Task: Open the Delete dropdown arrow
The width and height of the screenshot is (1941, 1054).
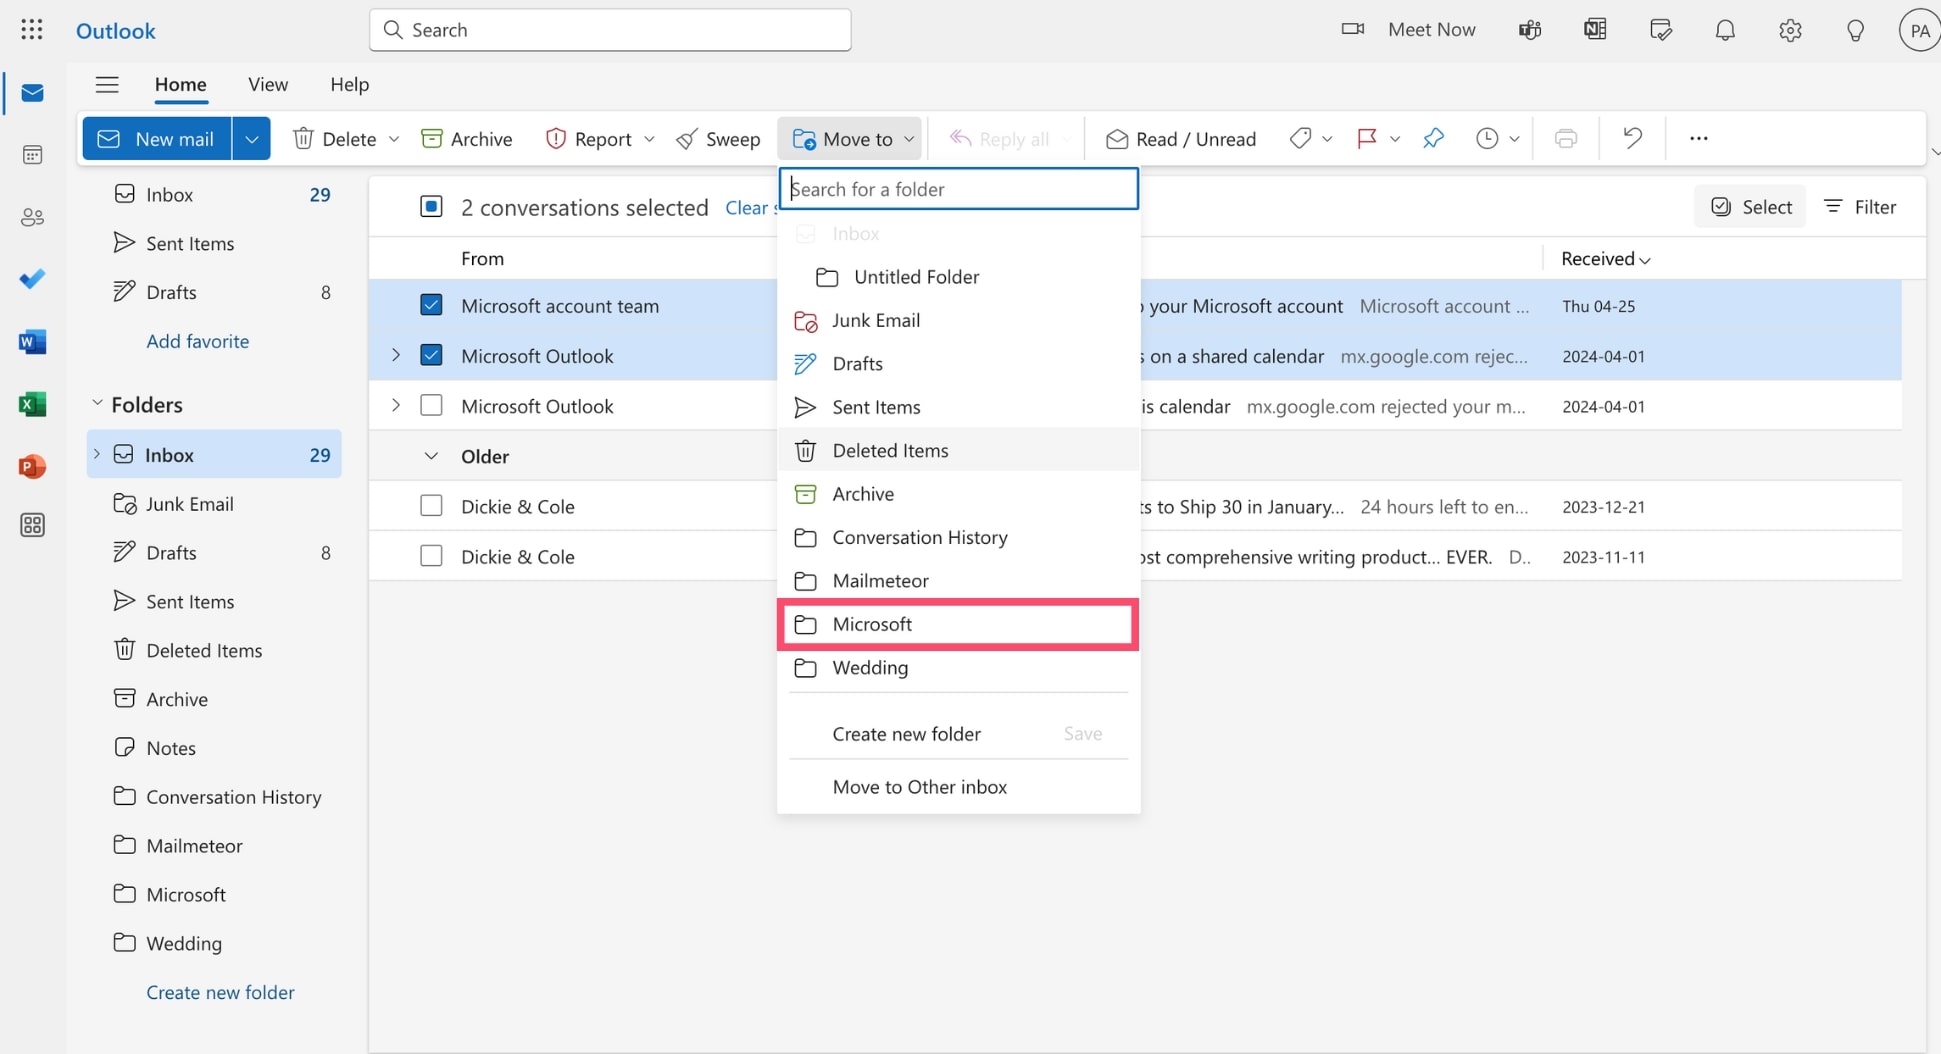Action: (394, 139)
